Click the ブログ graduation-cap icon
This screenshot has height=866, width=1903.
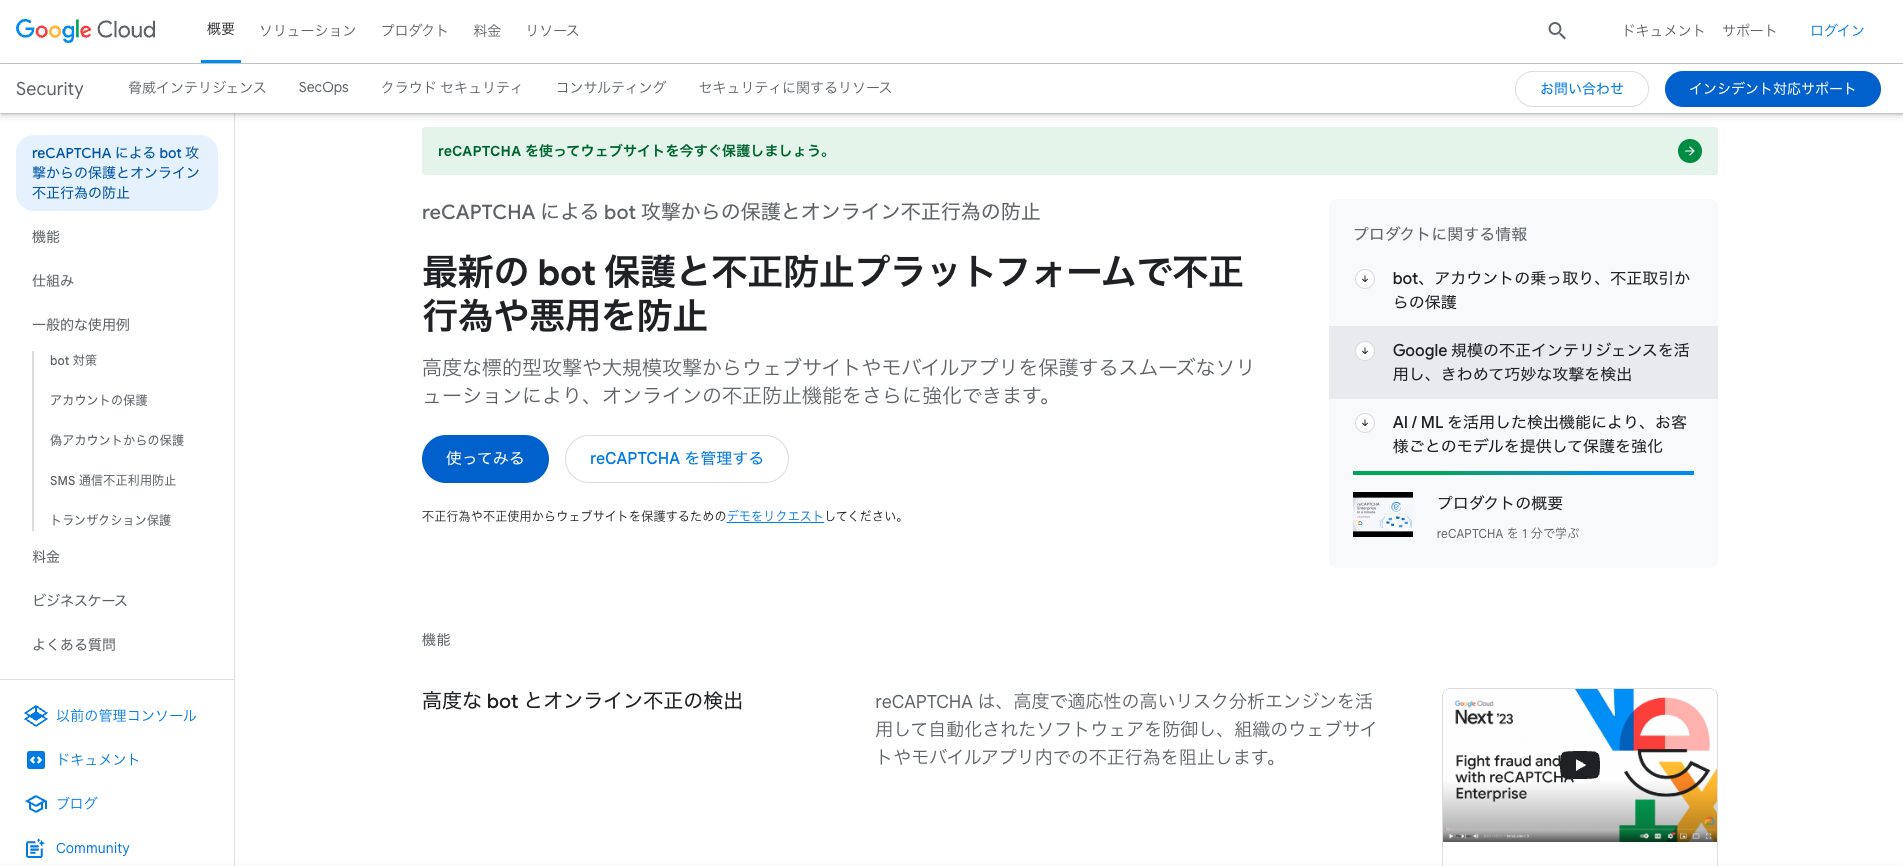[36, 804]
